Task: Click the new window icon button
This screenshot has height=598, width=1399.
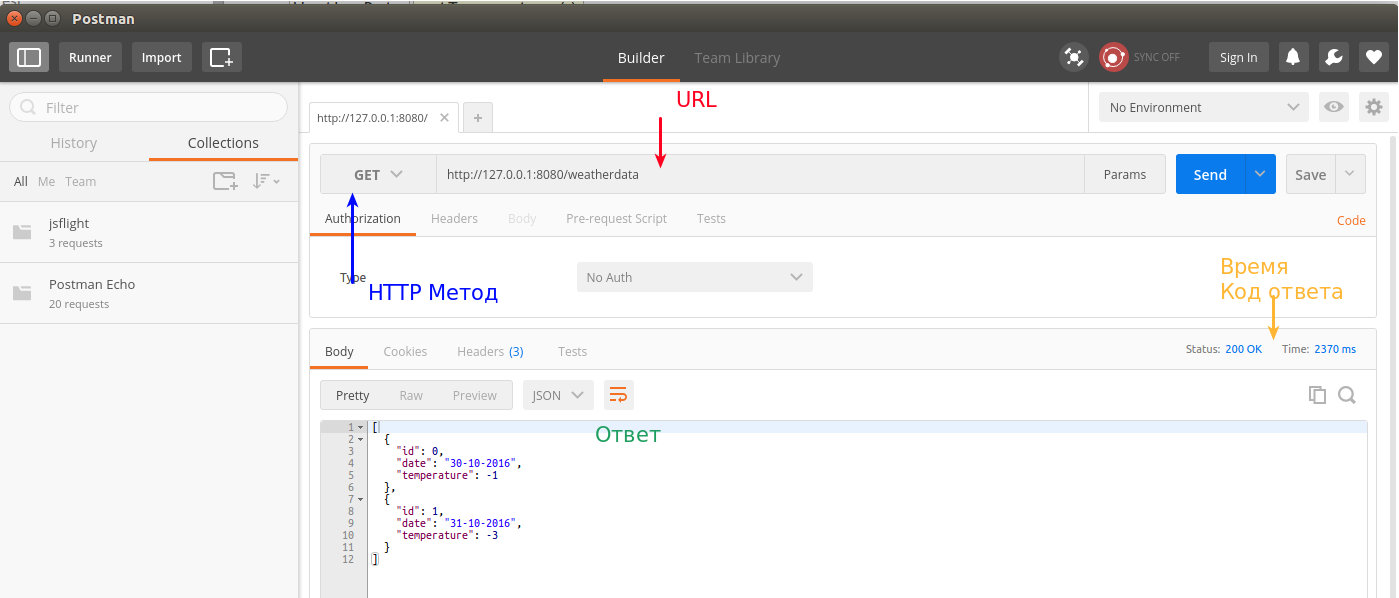Action: pyautogui.click(x=221, y=58)
